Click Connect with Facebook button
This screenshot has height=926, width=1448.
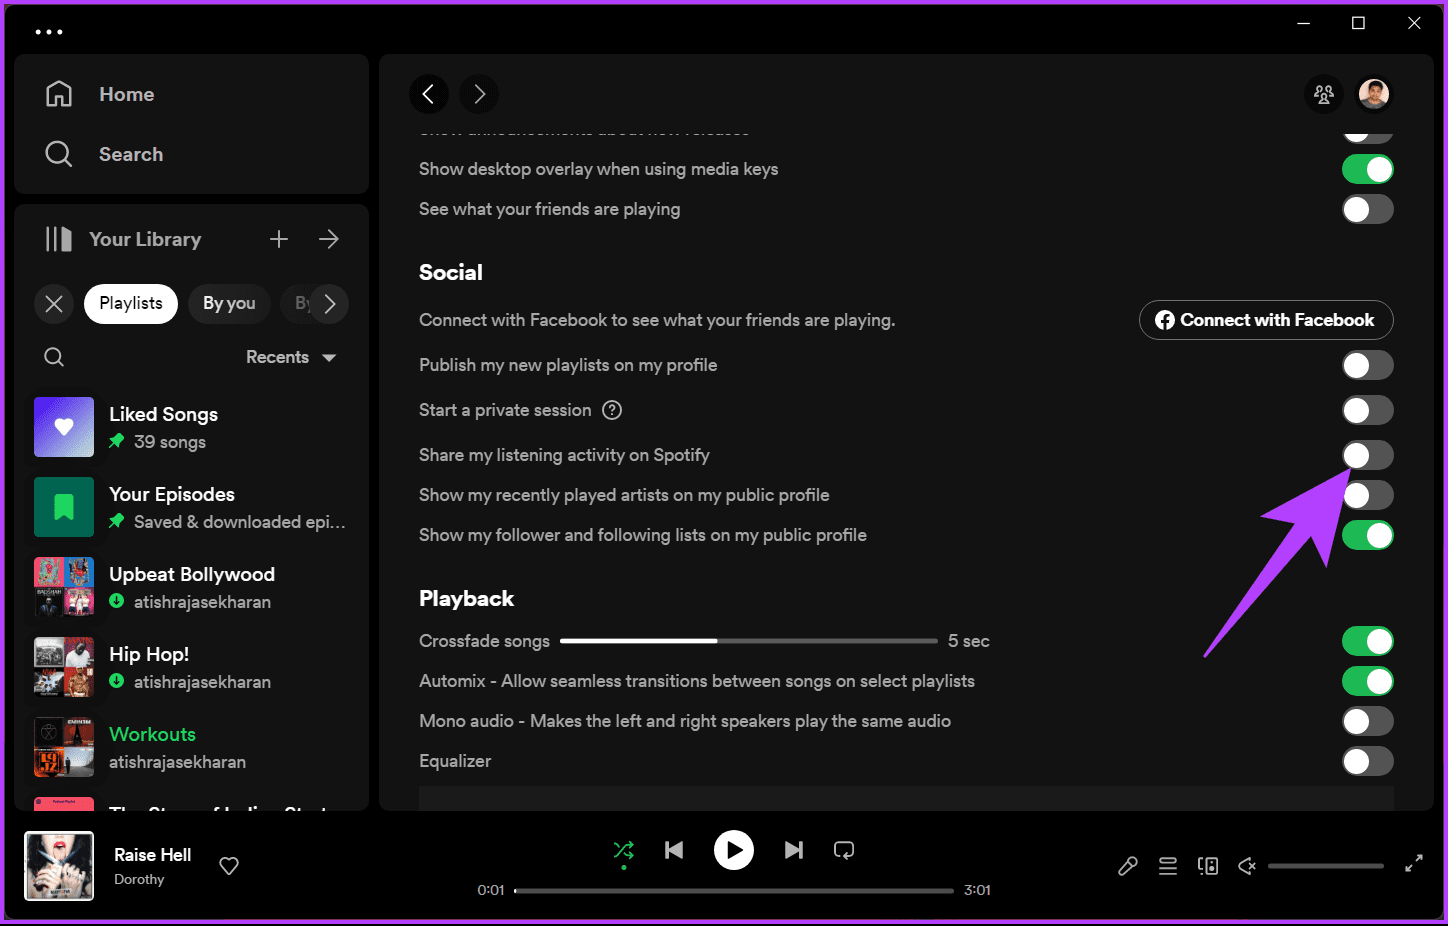pyautogui.click(x=1266, y=320)
